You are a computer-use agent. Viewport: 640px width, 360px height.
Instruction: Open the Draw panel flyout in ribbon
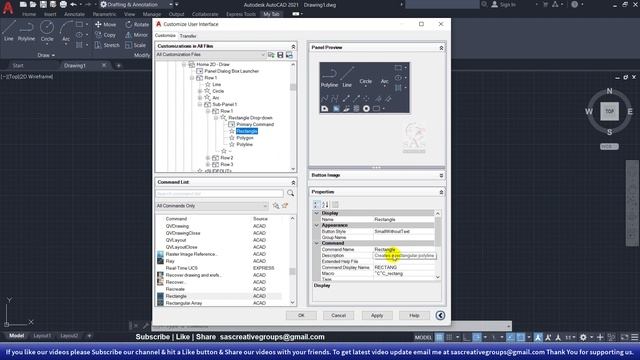(x=46, y=55)
